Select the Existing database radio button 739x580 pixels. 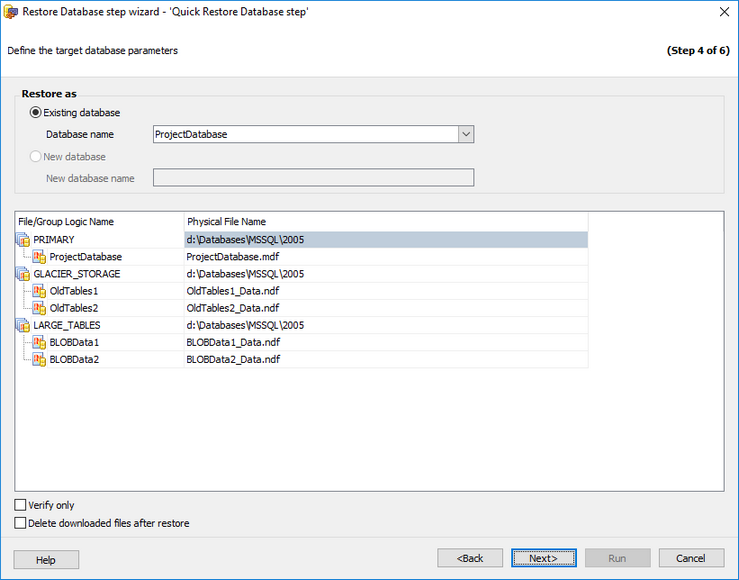click(35, 113)
